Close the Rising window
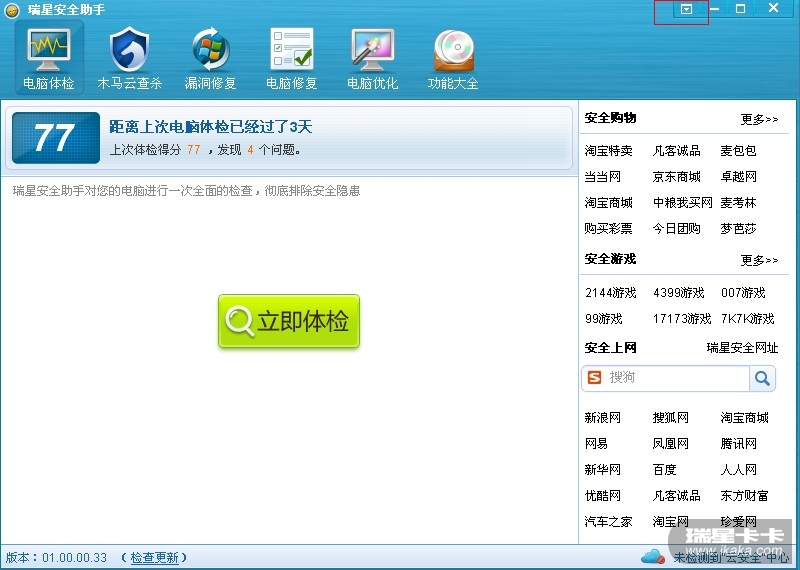This screenshot has height=570, width=800. (x=773, y=8)
